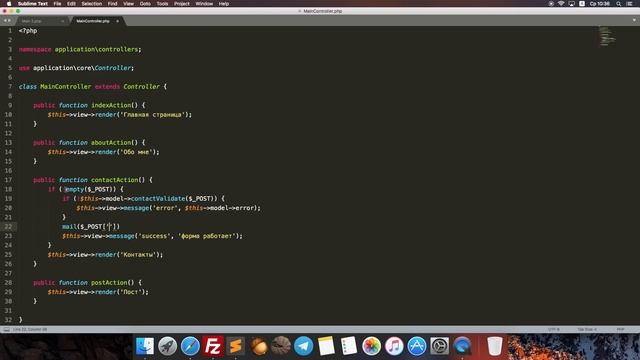Open the Goto menu
The width and height of the screenshot is (640, 360).
(145, 4)
